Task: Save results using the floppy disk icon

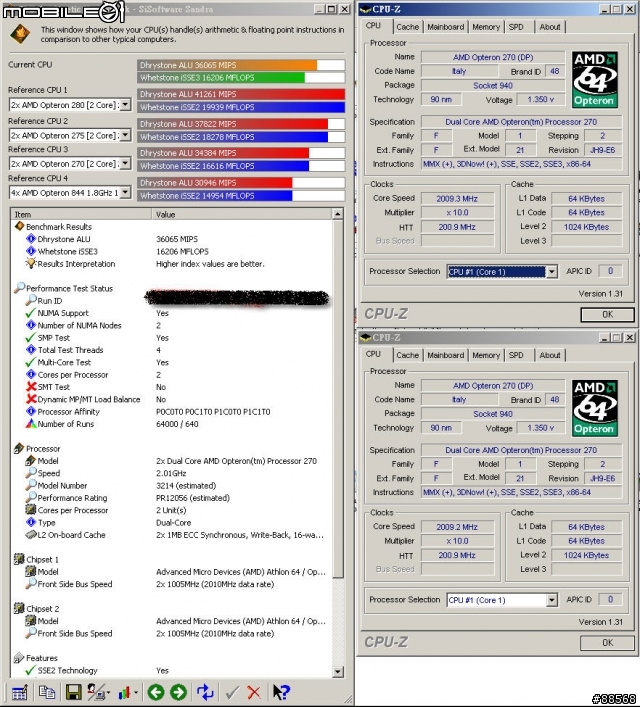Action: coord(74,692)
